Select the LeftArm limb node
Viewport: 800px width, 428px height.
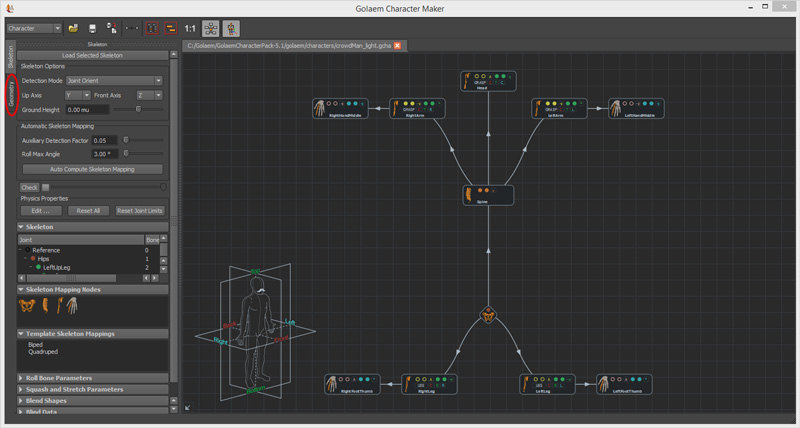click(559, 109)
